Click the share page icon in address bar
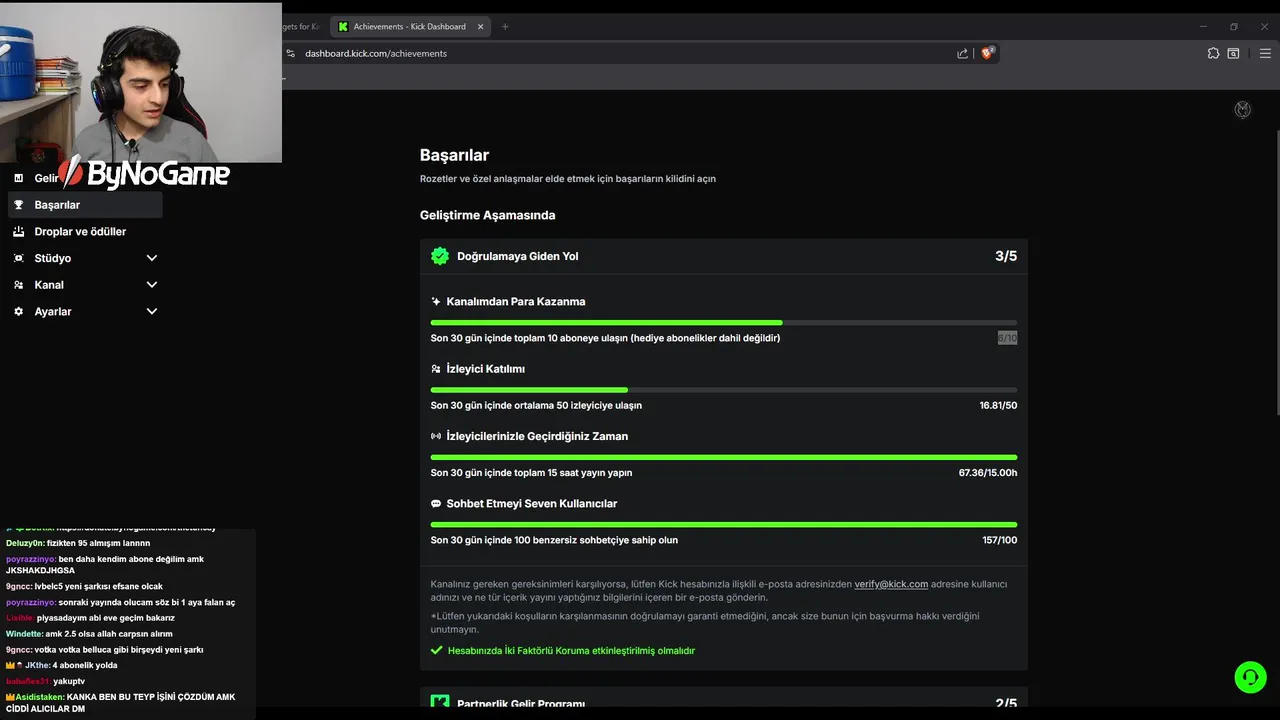1280x720 pixels. tap(962, 53)
